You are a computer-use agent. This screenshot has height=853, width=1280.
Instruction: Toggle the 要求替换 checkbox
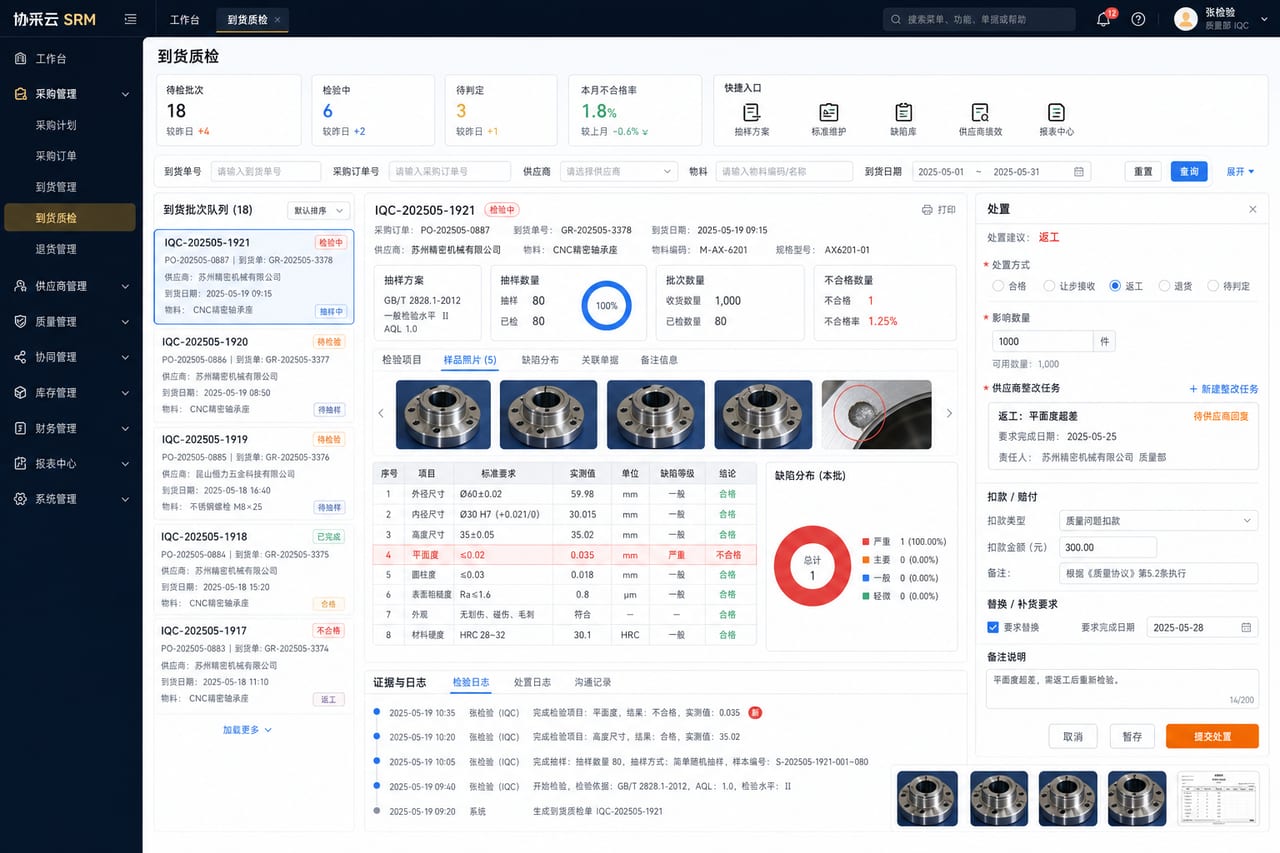pos(993,627)
